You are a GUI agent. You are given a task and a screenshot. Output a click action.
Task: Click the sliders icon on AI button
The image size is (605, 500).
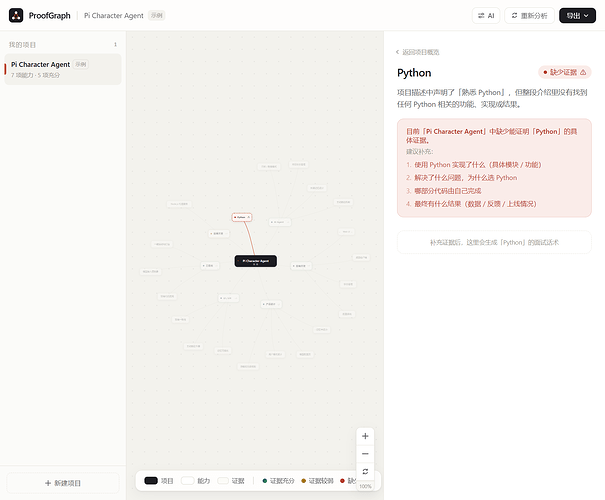coord(481,15)
